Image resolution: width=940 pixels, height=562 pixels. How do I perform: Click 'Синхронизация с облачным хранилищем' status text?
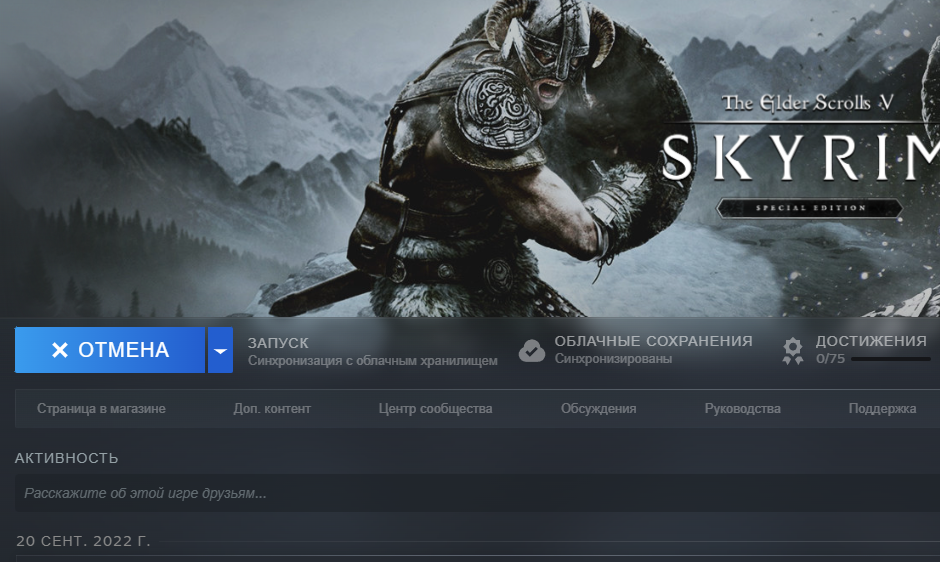pyautogui.click(x=373, y=361)
